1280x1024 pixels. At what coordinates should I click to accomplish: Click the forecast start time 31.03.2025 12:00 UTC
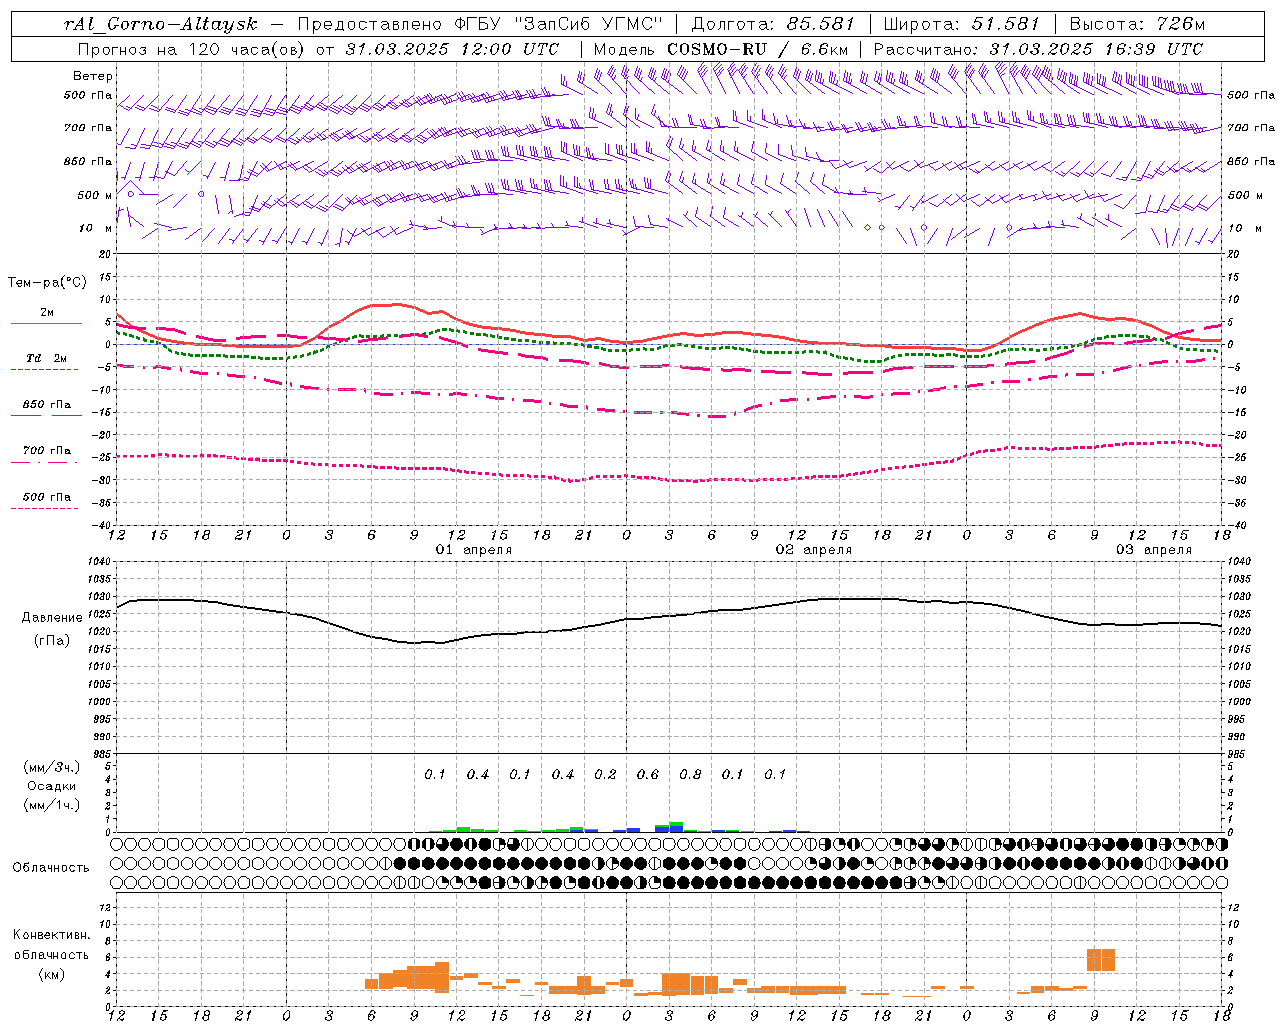[452, 49]
